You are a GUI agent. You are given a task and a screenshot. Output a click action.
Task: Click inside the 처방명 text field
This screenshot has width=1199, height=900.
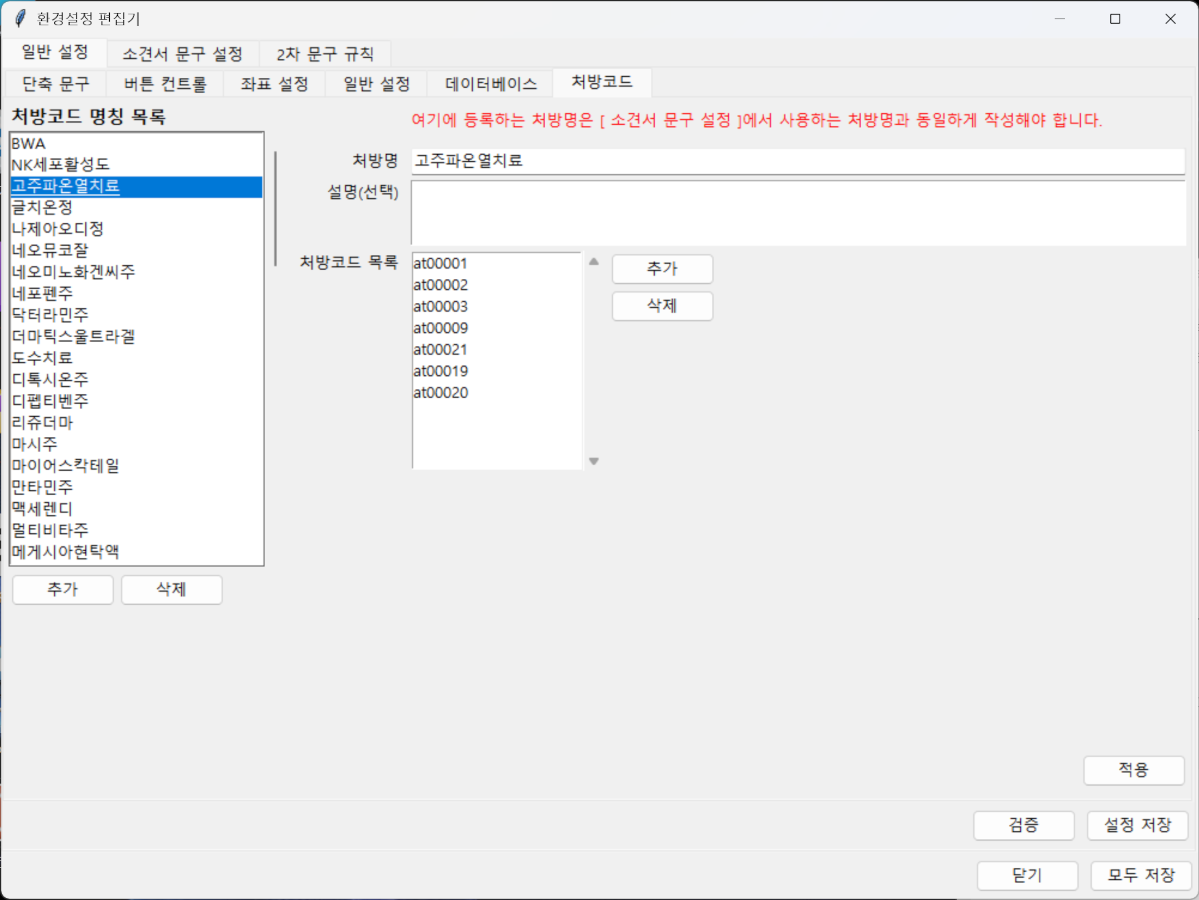797,161
